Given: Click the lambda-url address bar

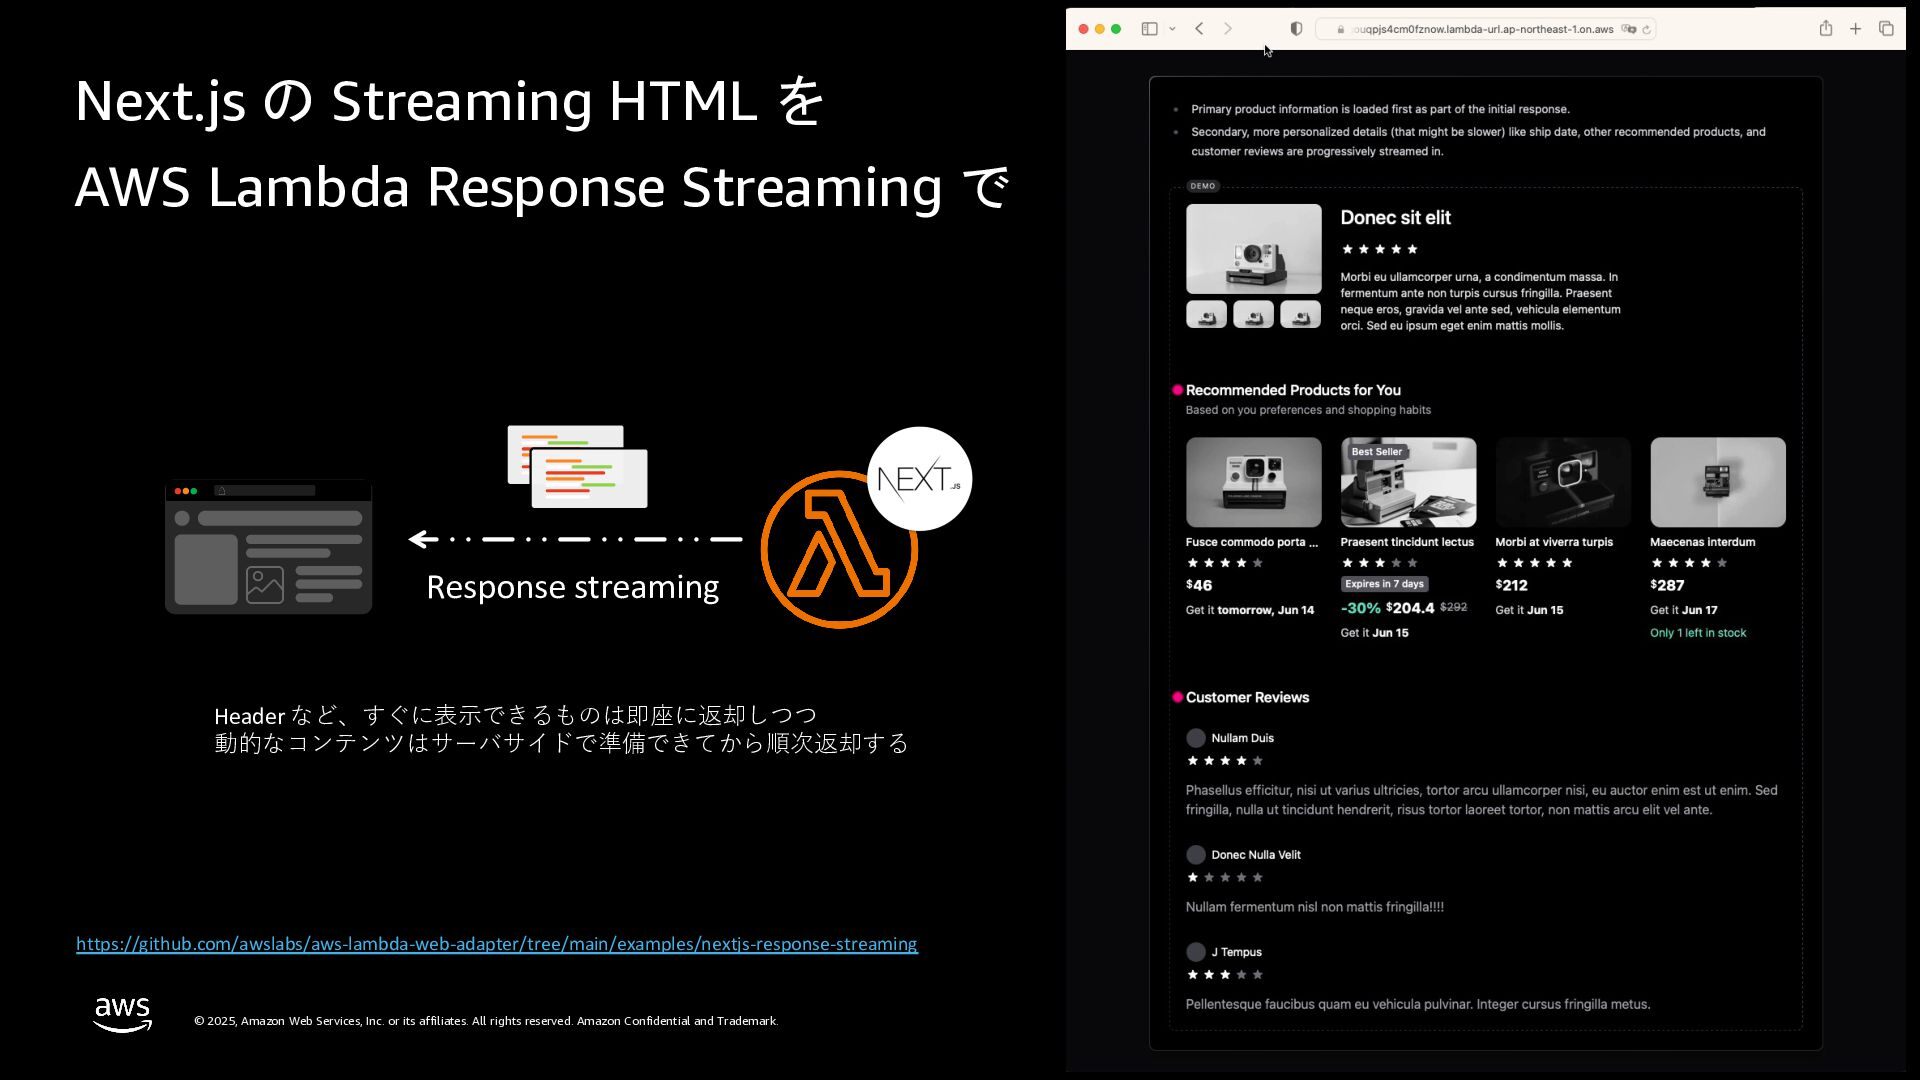Looking at the screenshot, I should tap(1482, 29).
